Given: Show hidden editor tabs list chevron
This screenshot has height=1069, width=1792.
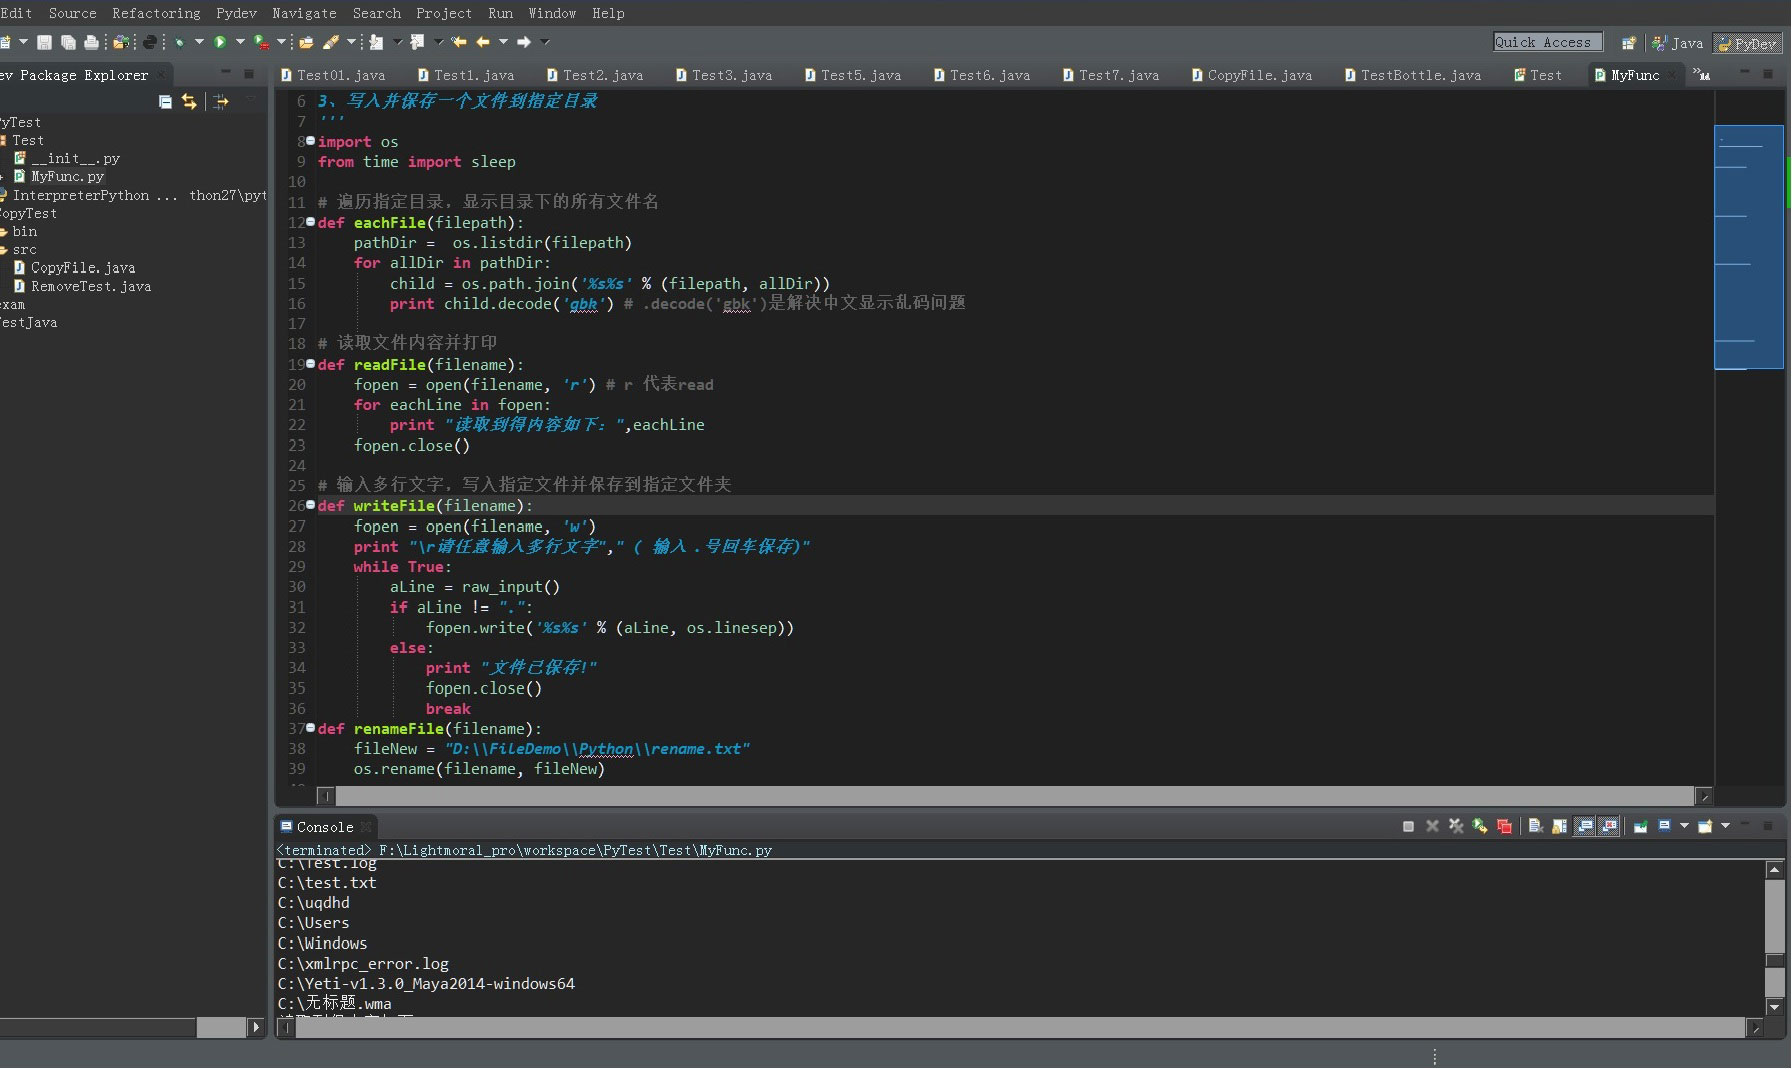Looking at the screenshot, I should click(x=1701, y=75).
